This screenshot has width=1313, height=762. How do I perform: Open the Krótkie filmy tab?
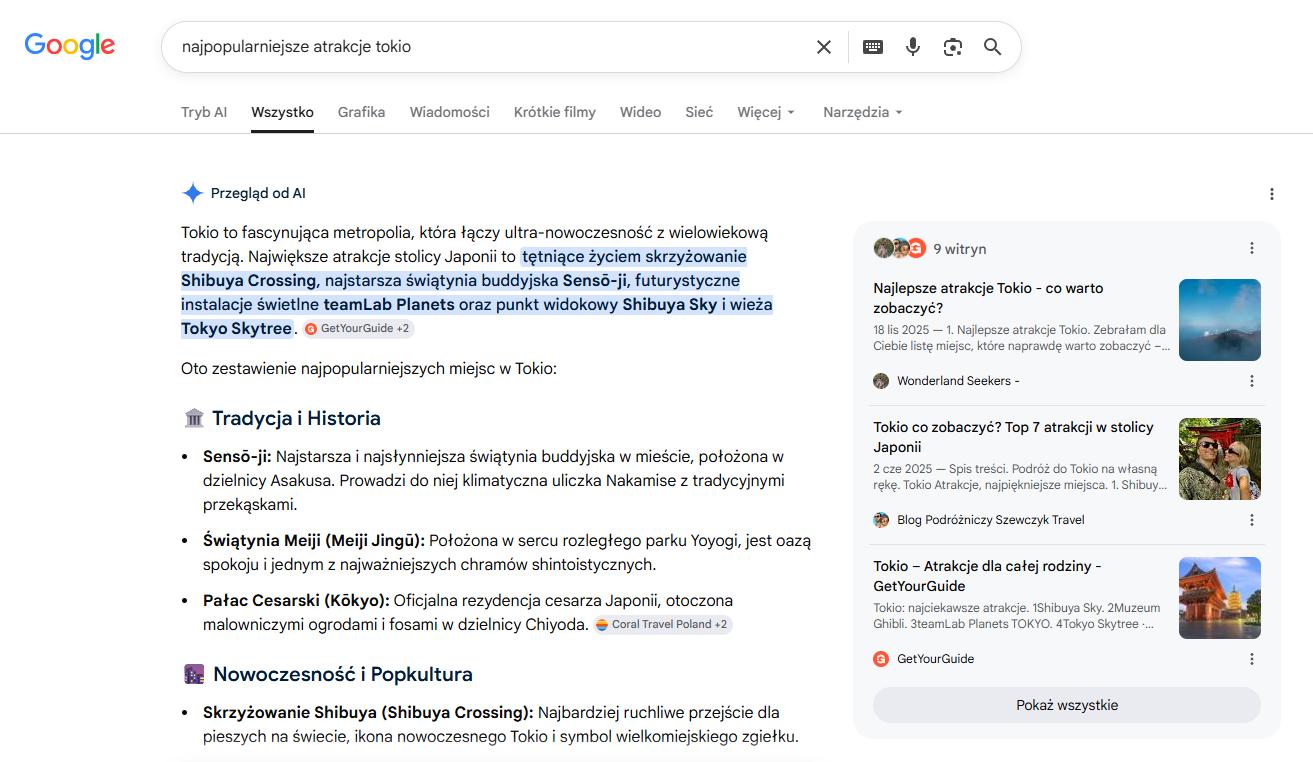click(555, 112)
